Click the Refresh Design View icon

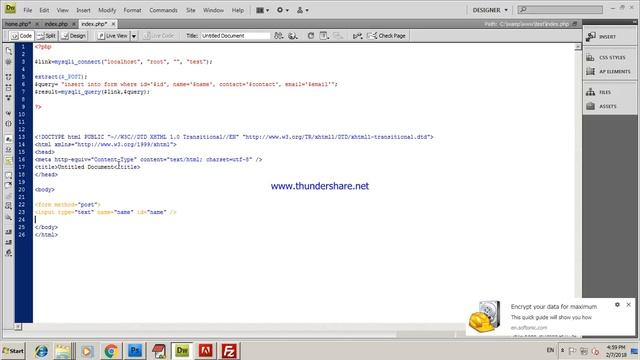coord(311,36)
